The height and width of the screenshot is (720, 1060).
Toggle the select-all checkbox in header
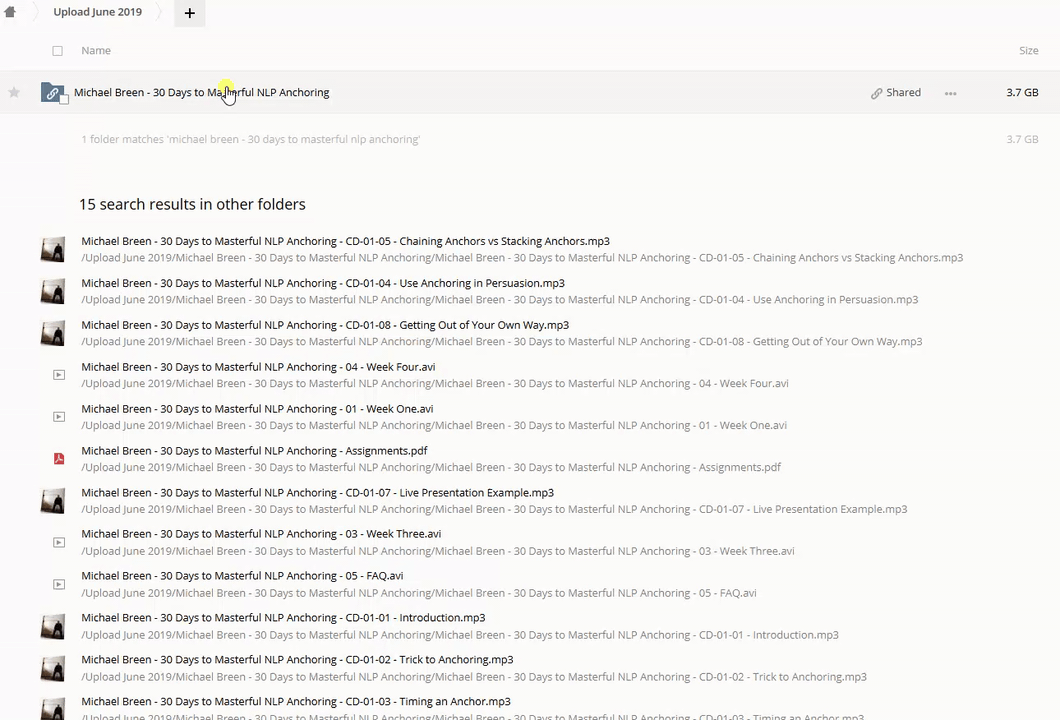57,51
